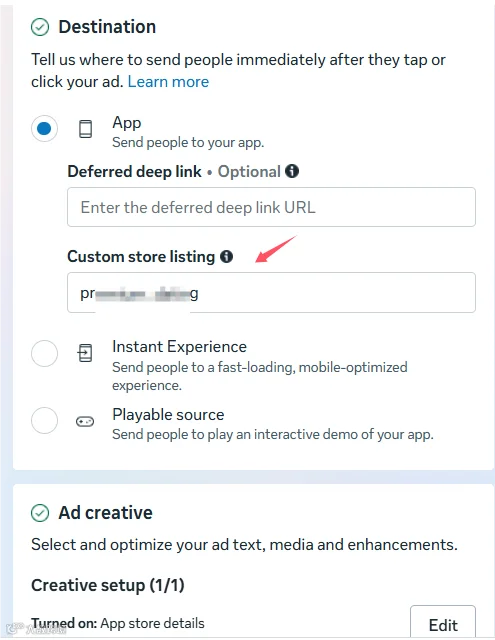Select the App destination radio button
Viewport: 495px width, 640px height.
(x=44, y=129)
